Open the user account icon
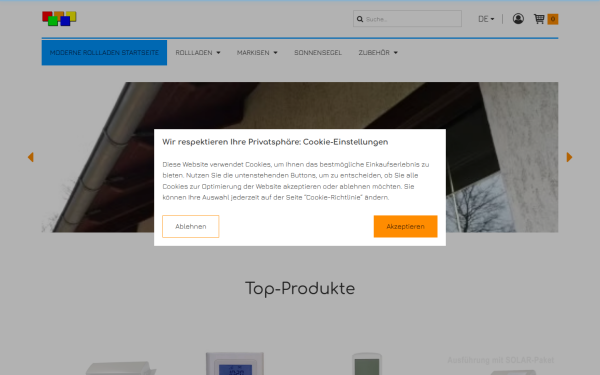Viewport: 600px width, 375px height. (x=518, y=19)
